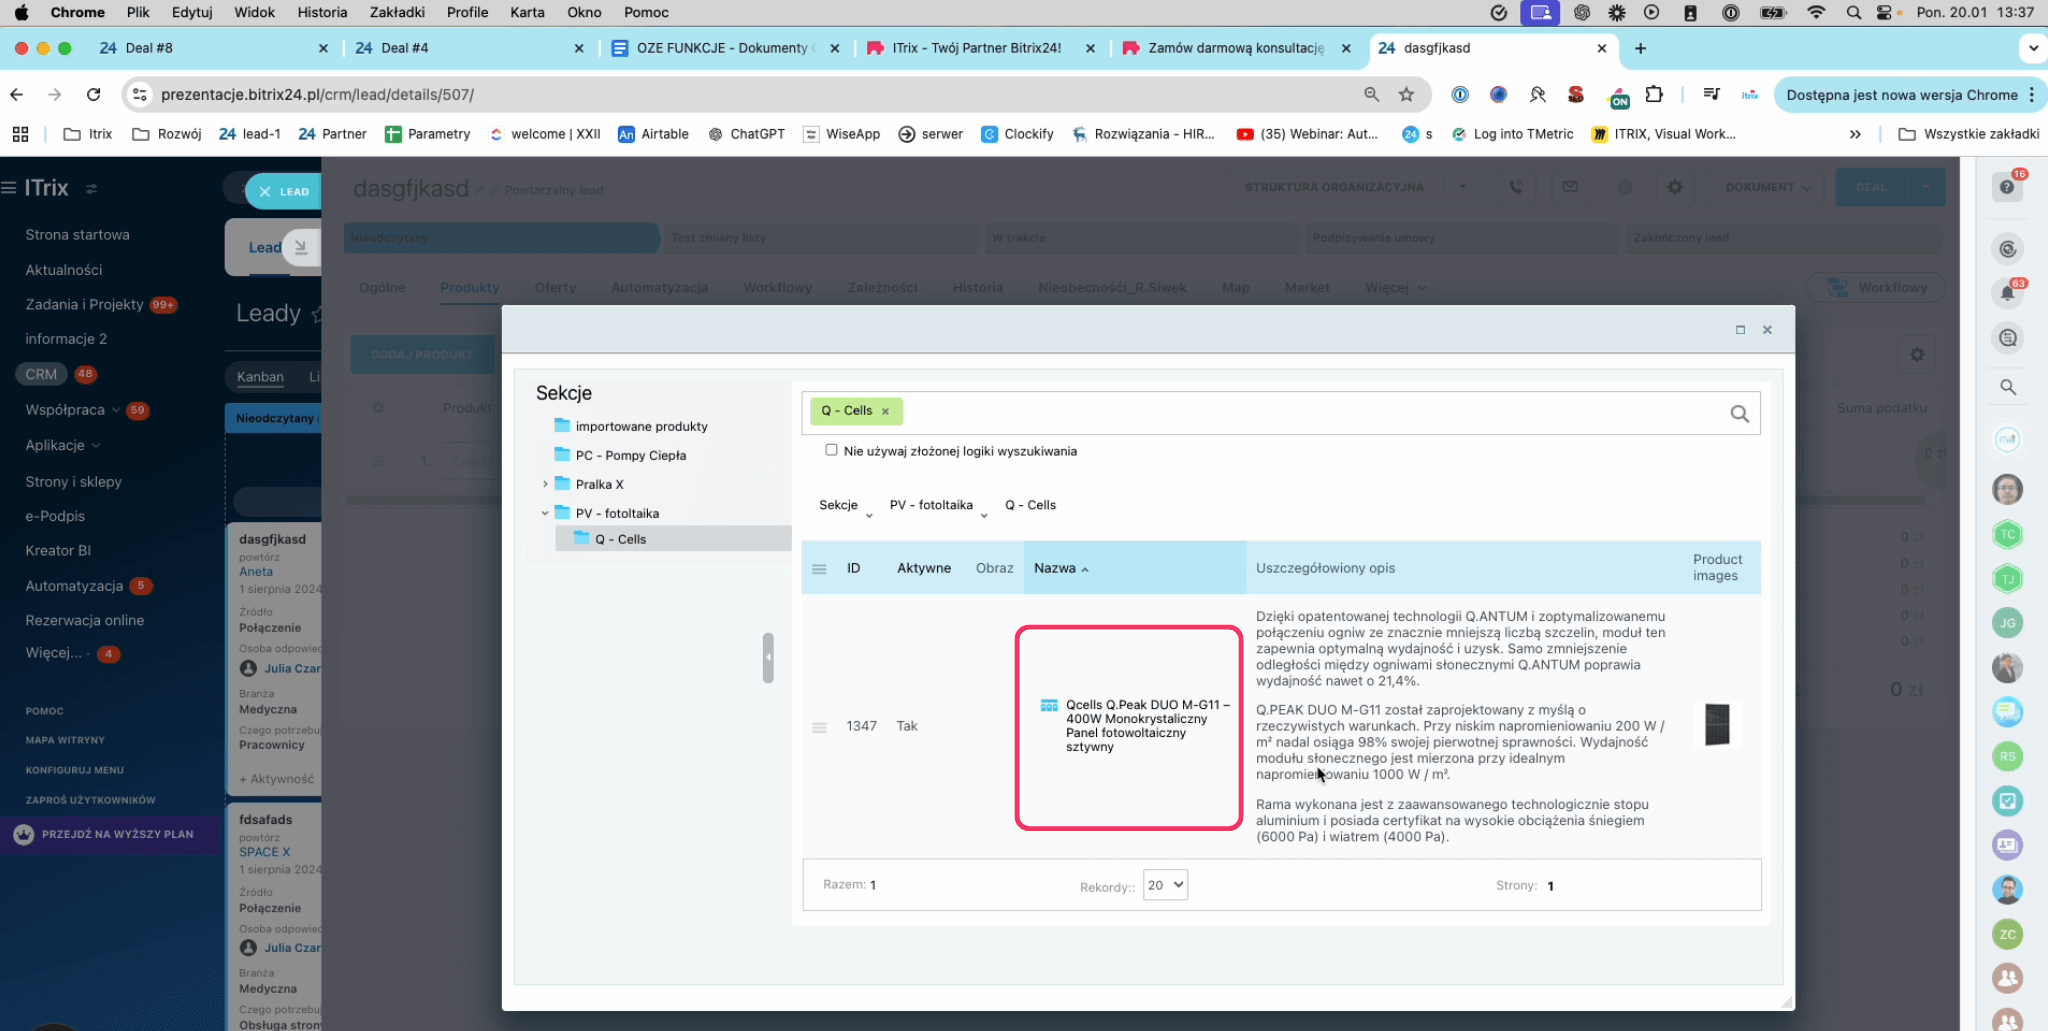Open Clockify bookmark
The height and width of the screenshot is (1031, 2048).
(x=1017, y=134)
